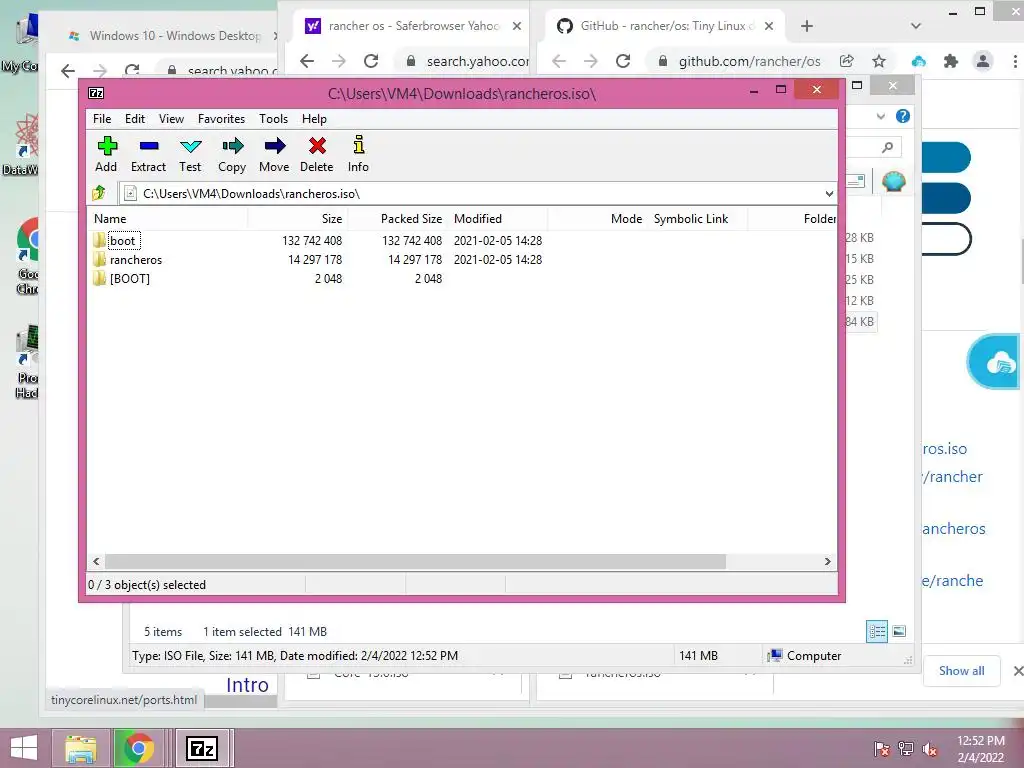The height and width of the screenshot is (768, 1024).
Task: Switch Explorer to details view icon
Action: pos(876,631)
